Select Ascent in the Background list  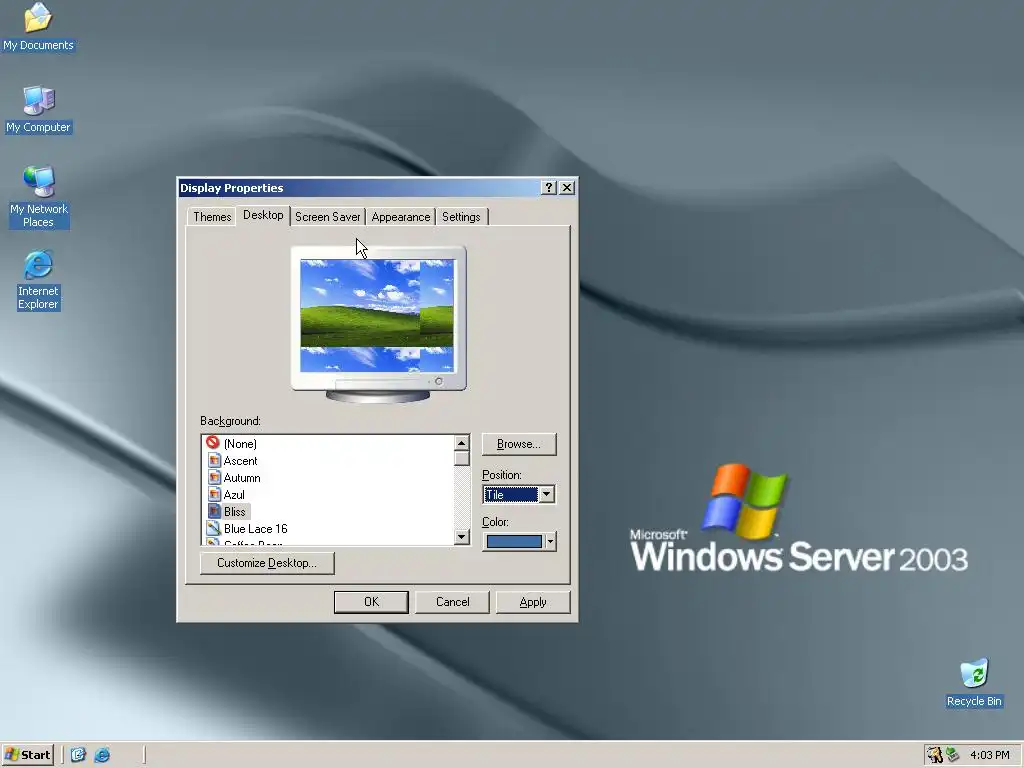(240, 460)
